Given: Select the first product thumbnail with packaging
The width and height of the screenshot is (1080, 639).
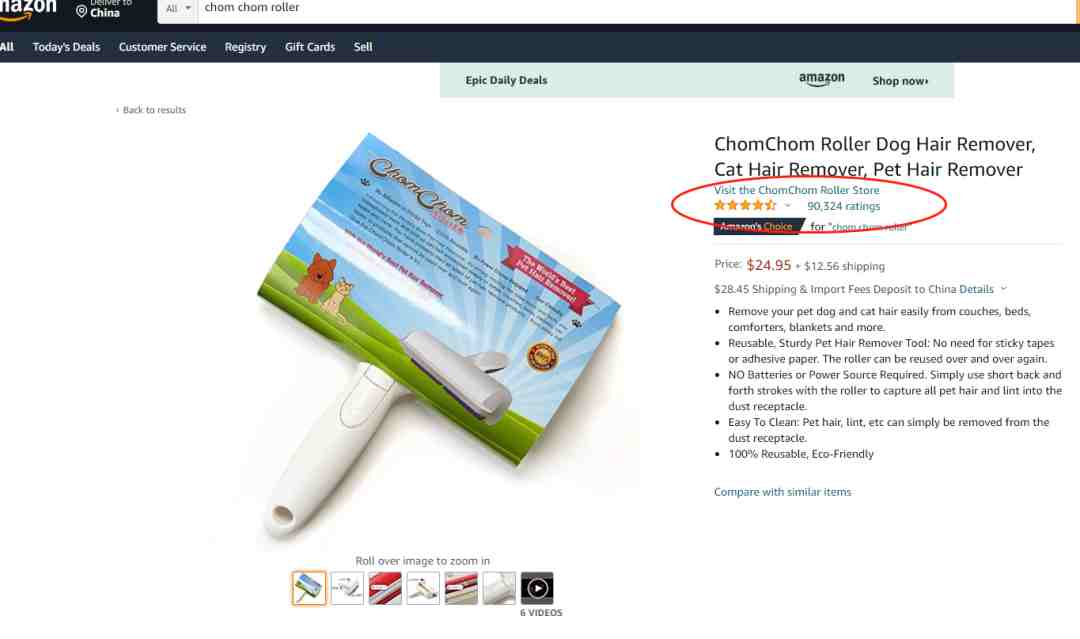Looking at the screenshot, I should point(309,589).
